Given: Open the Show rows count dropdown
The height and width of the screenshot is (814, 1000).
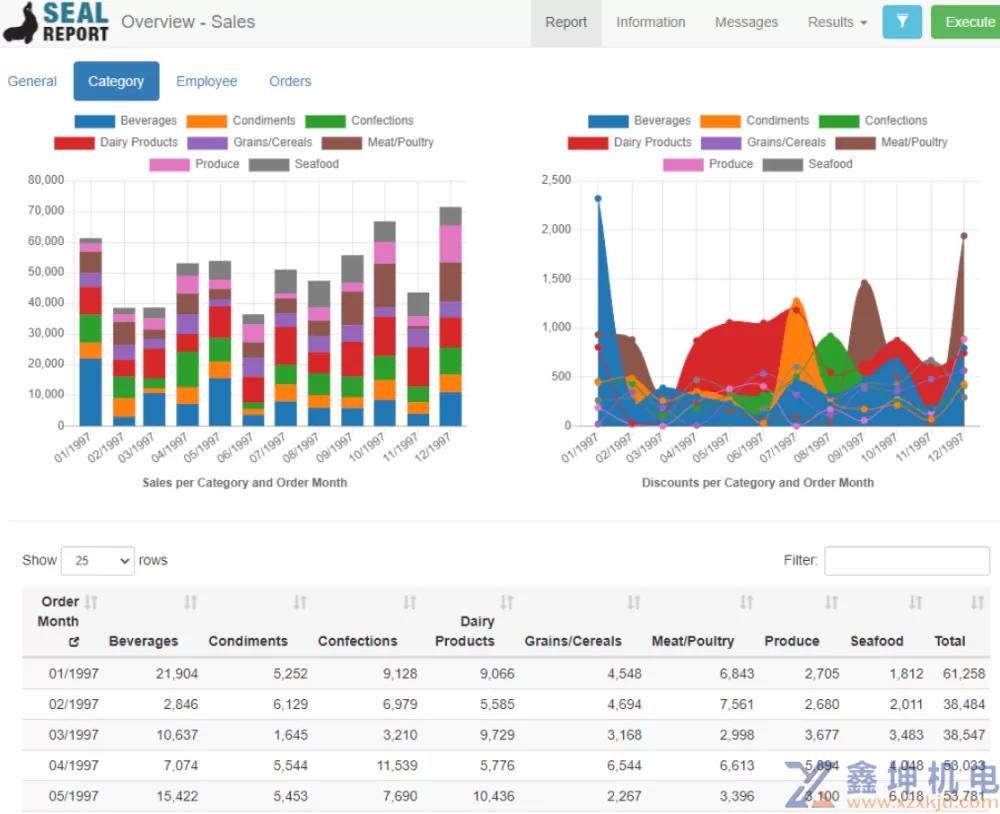Looking at the screenshot, I should pyautogui.click(x=98, y=561).
